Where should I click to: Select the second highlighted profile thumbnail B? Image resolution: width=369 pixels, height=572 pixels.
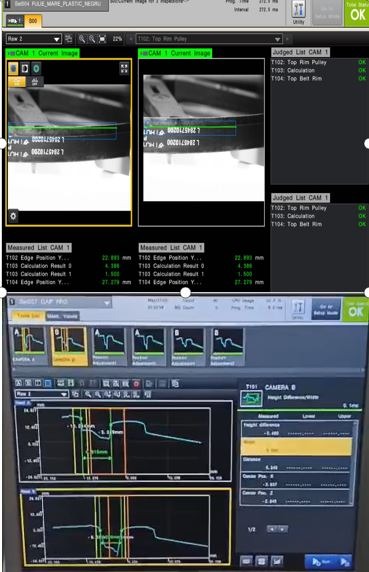(x=70, y=346)
